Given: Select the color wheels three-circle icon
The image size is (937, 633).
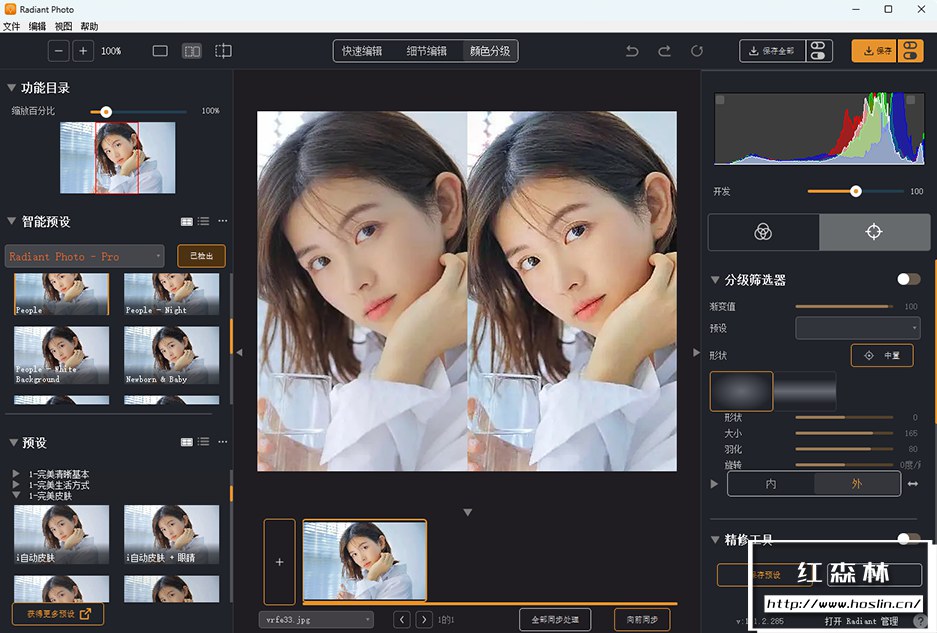Looking at the screenshot, I should (x=763, y=232).
